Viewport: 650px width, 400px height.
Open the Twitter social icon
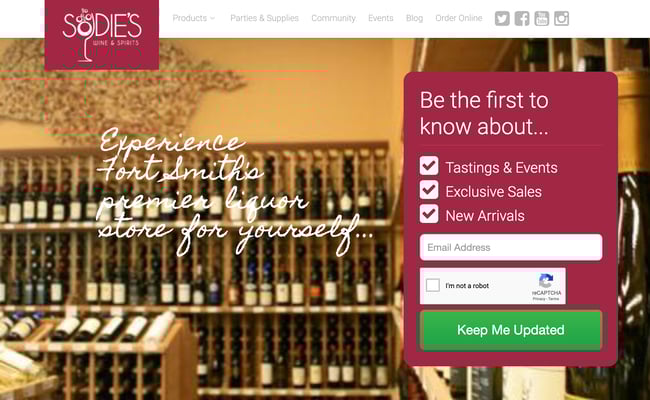502,18
